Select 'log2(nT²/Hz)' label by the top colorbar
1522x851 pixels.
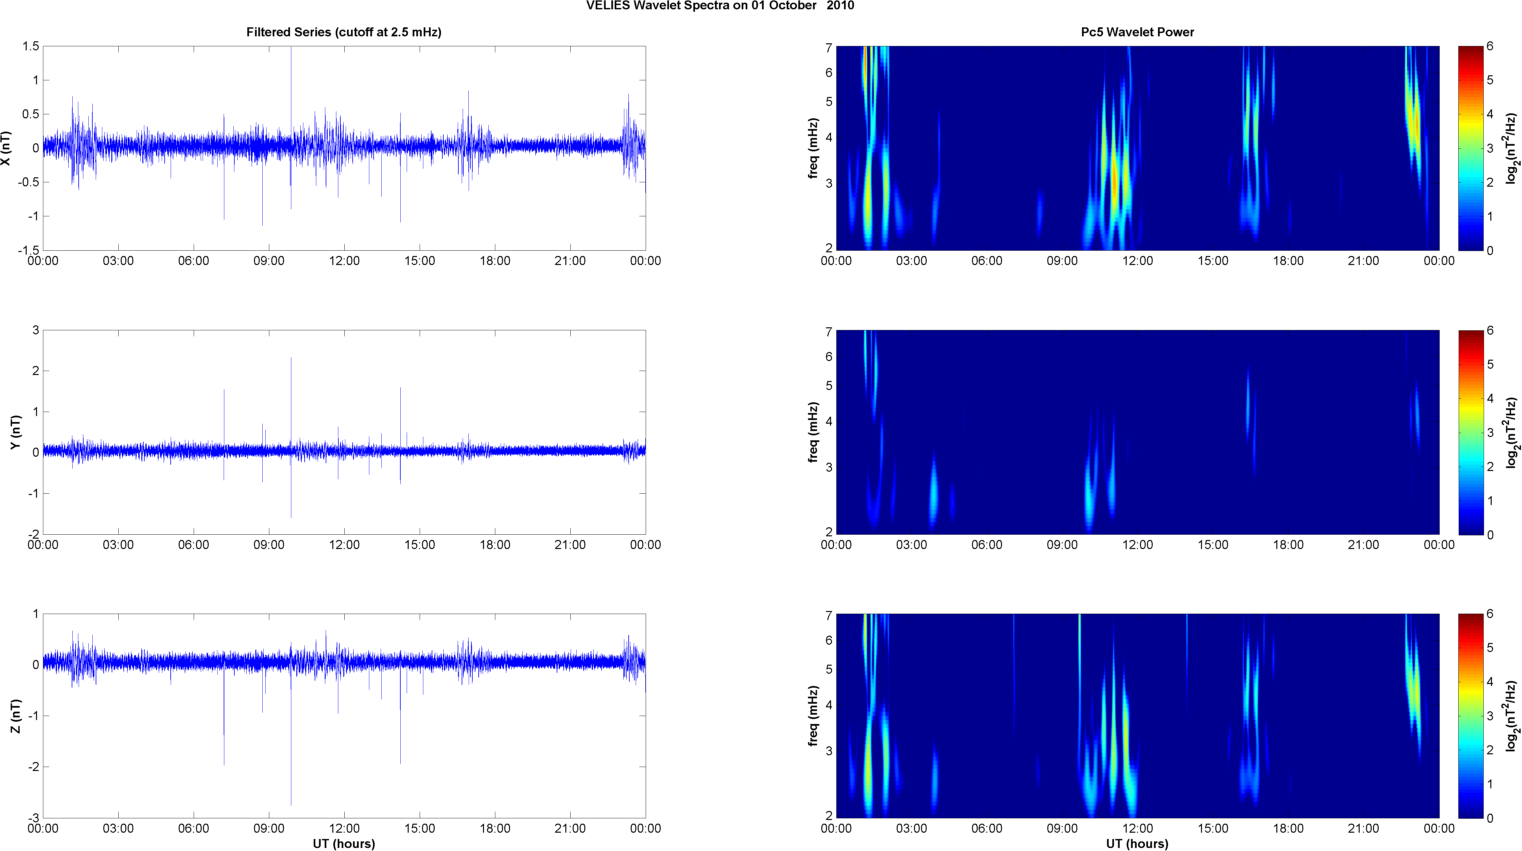pos(1511,148)
